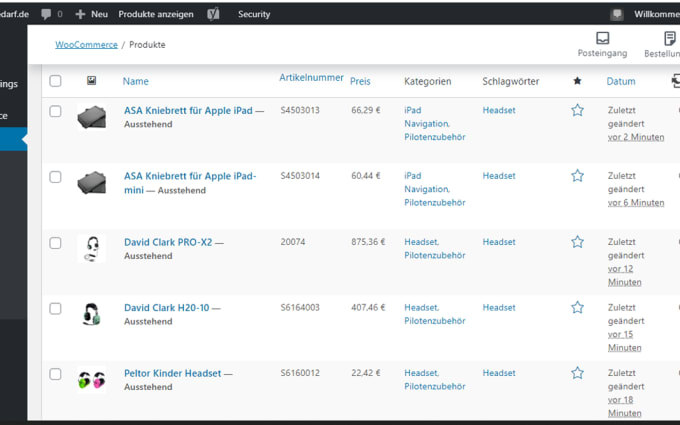Open the Bestellungen document icon
The width and height of the screenshot is (680, 425).
pyautogui.click(x=670, y=38)
